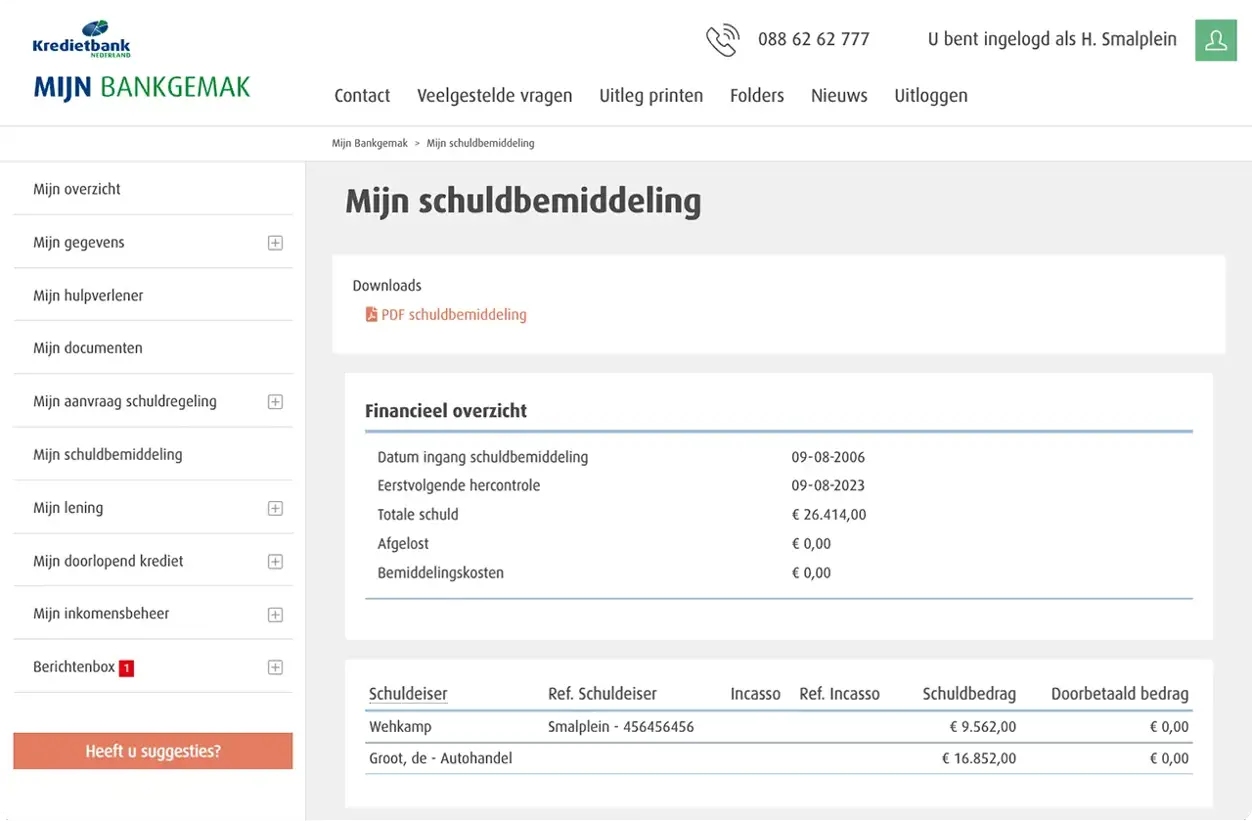
Task: Expand the Mijn gegevens plus icon
Action: (x=275, y=243)
